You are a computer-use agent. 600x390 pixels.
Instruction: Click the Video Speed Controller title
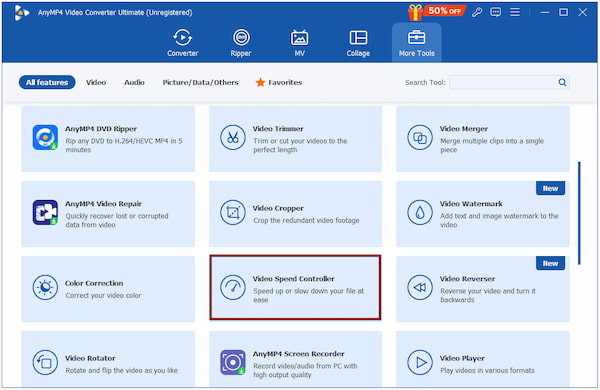pyautogui.click(x=293, y=279)
